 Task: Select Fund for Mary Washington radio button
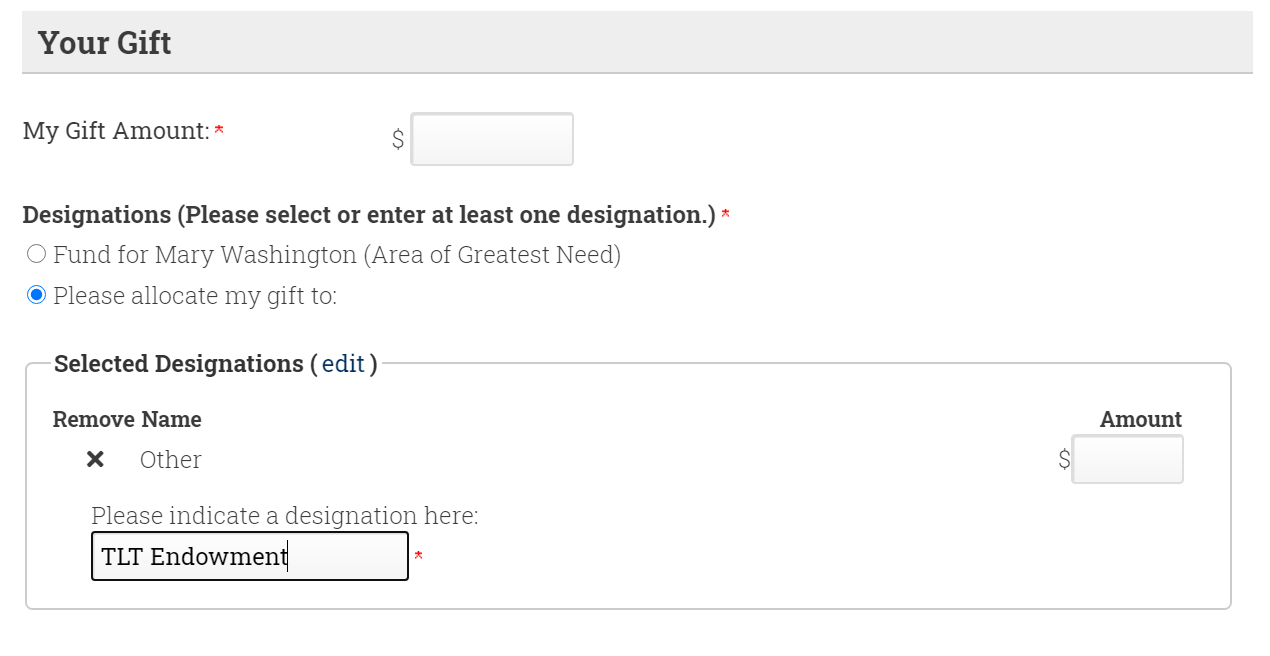(37, 254)
